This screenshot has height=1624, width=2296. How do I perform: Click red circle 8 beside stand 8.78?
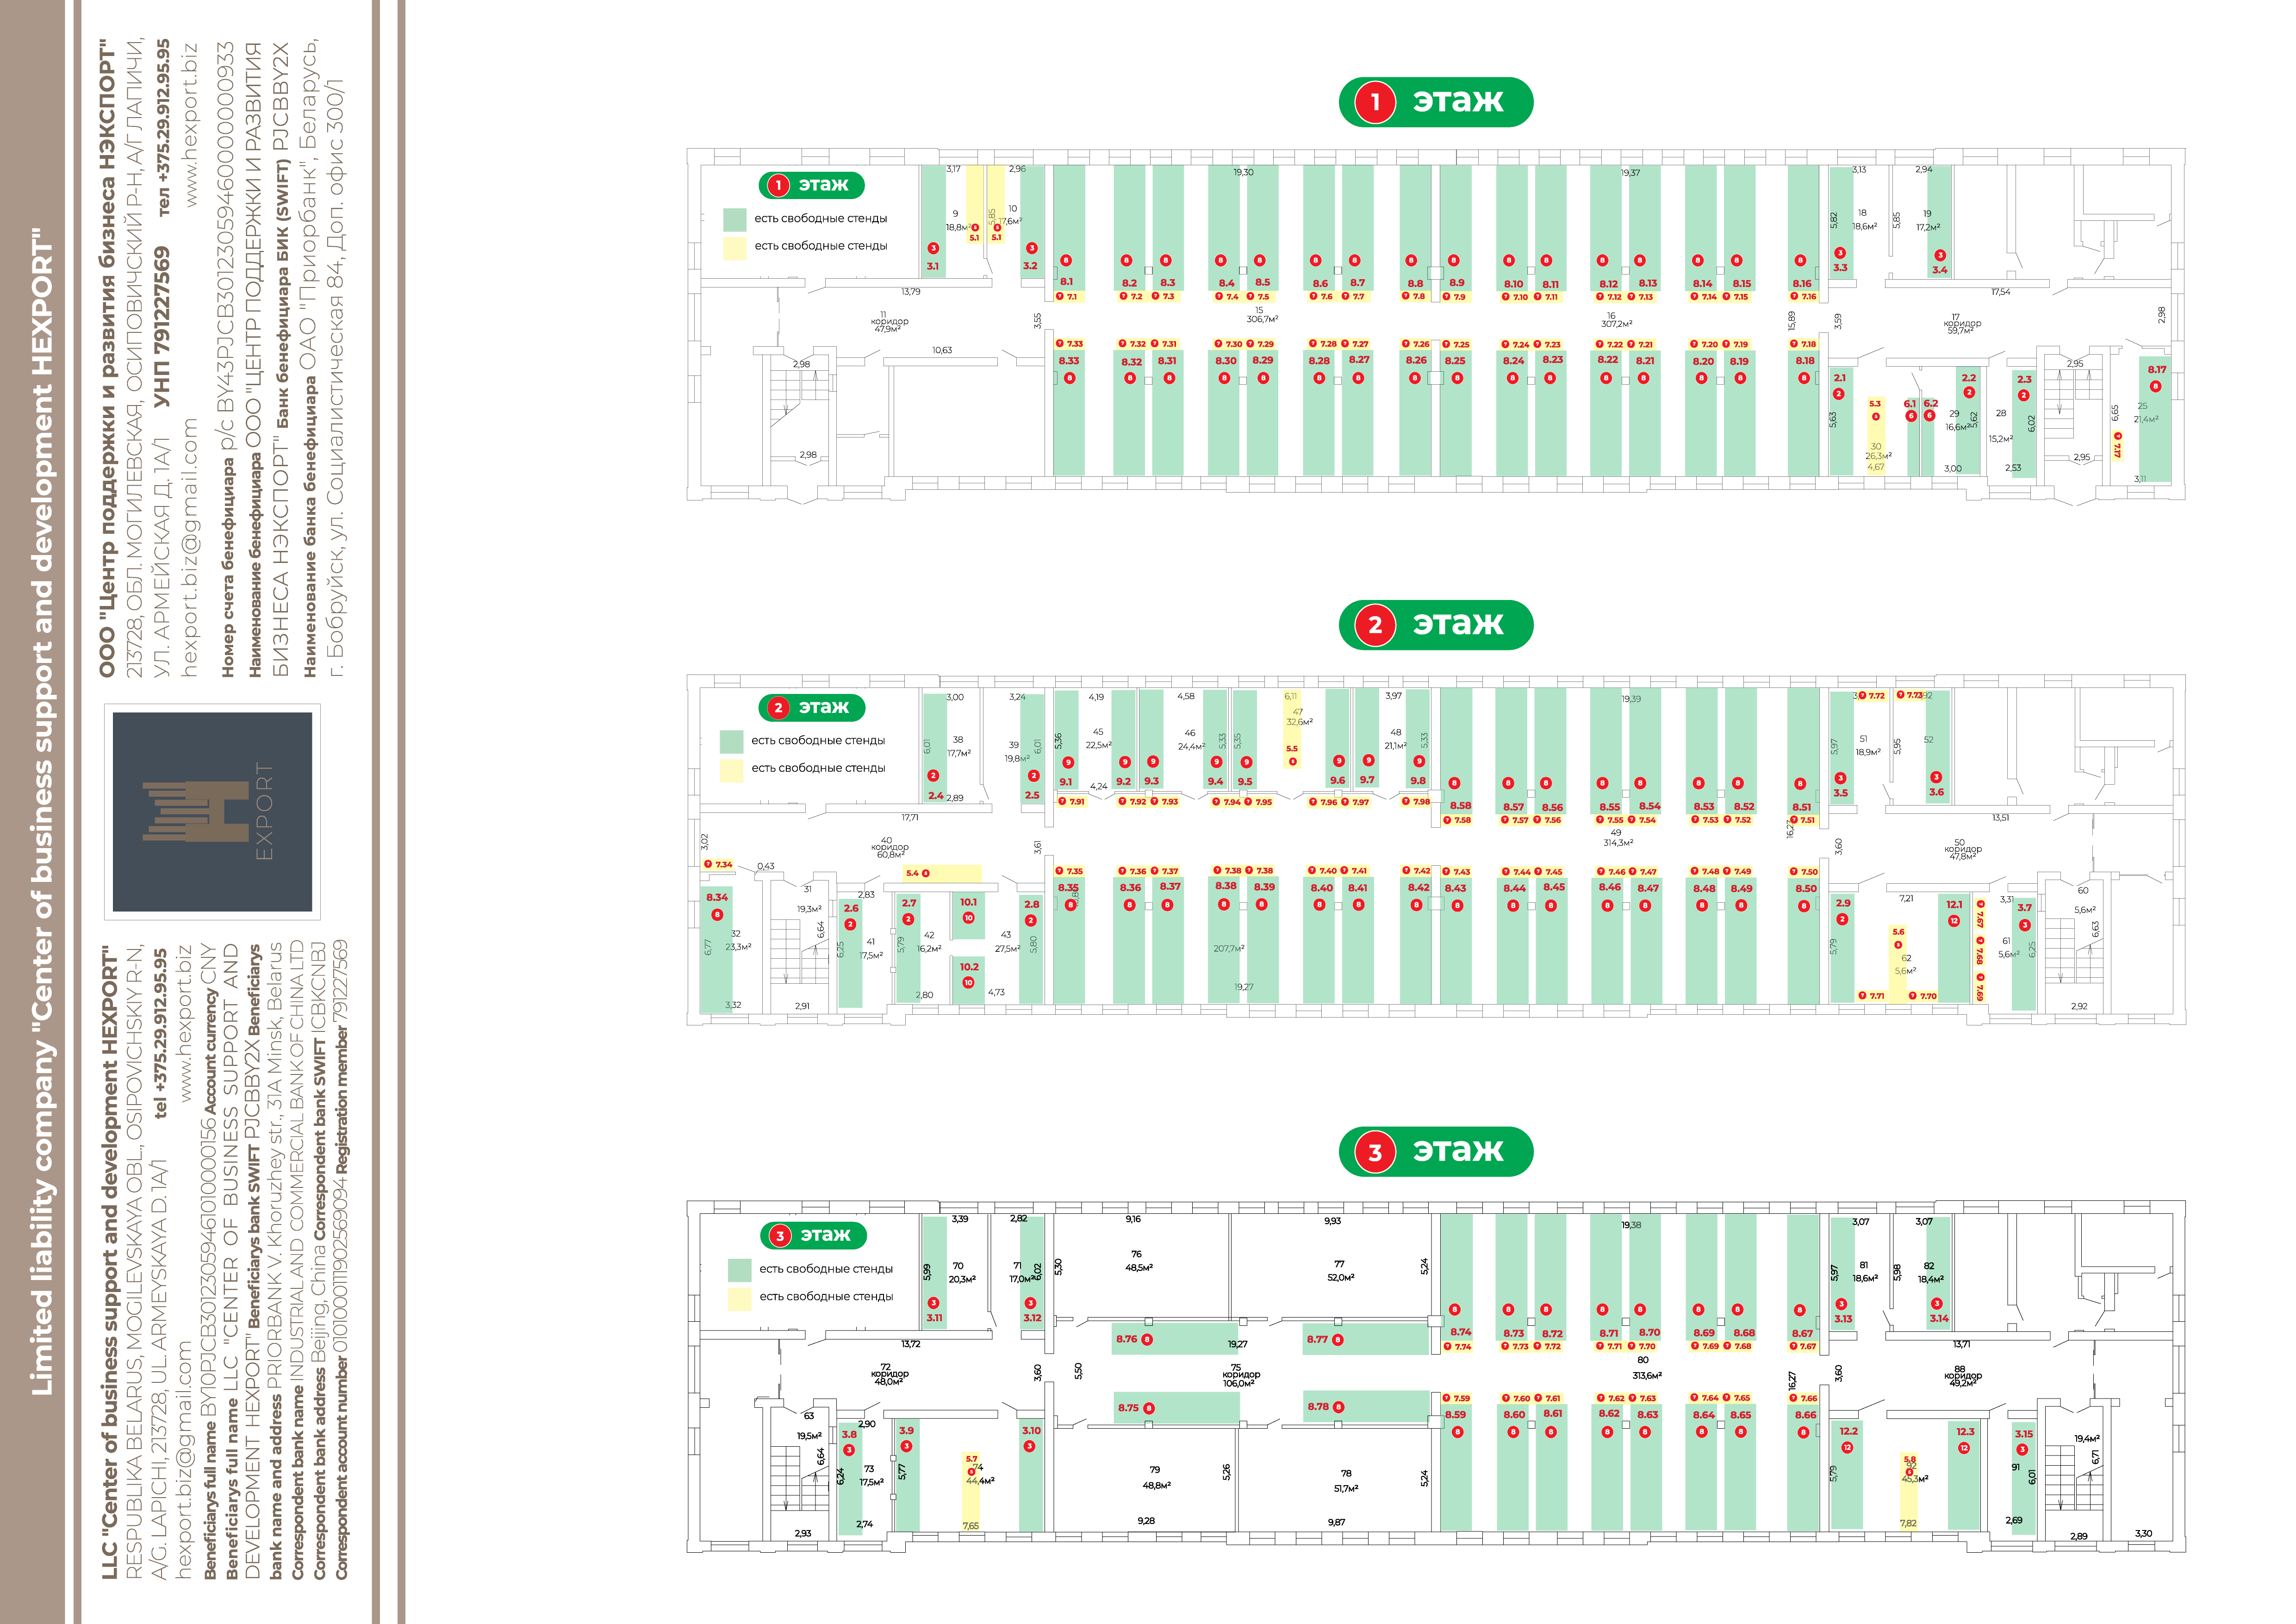point(1338,1407)
